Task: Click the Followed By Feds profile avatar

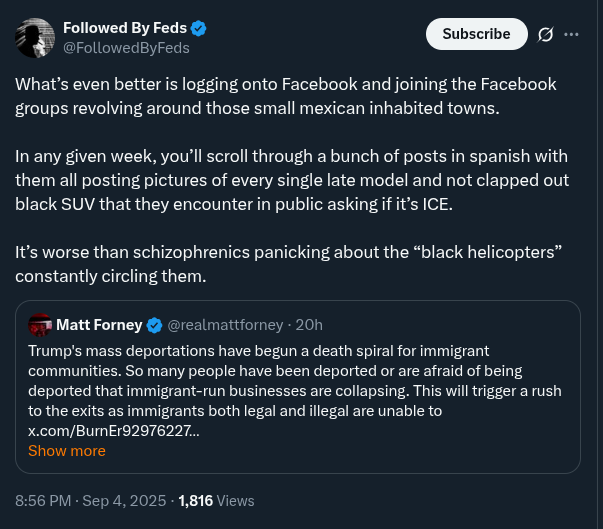Action: point(35,37)
